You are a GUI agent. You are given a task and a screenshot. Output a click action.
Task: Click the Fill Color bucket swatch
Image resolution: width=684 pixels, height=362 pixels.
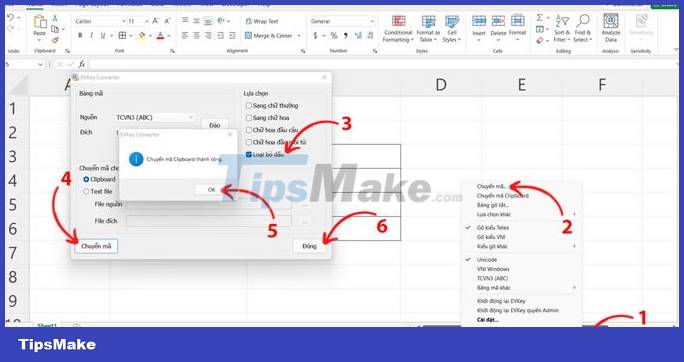[142, 36]
